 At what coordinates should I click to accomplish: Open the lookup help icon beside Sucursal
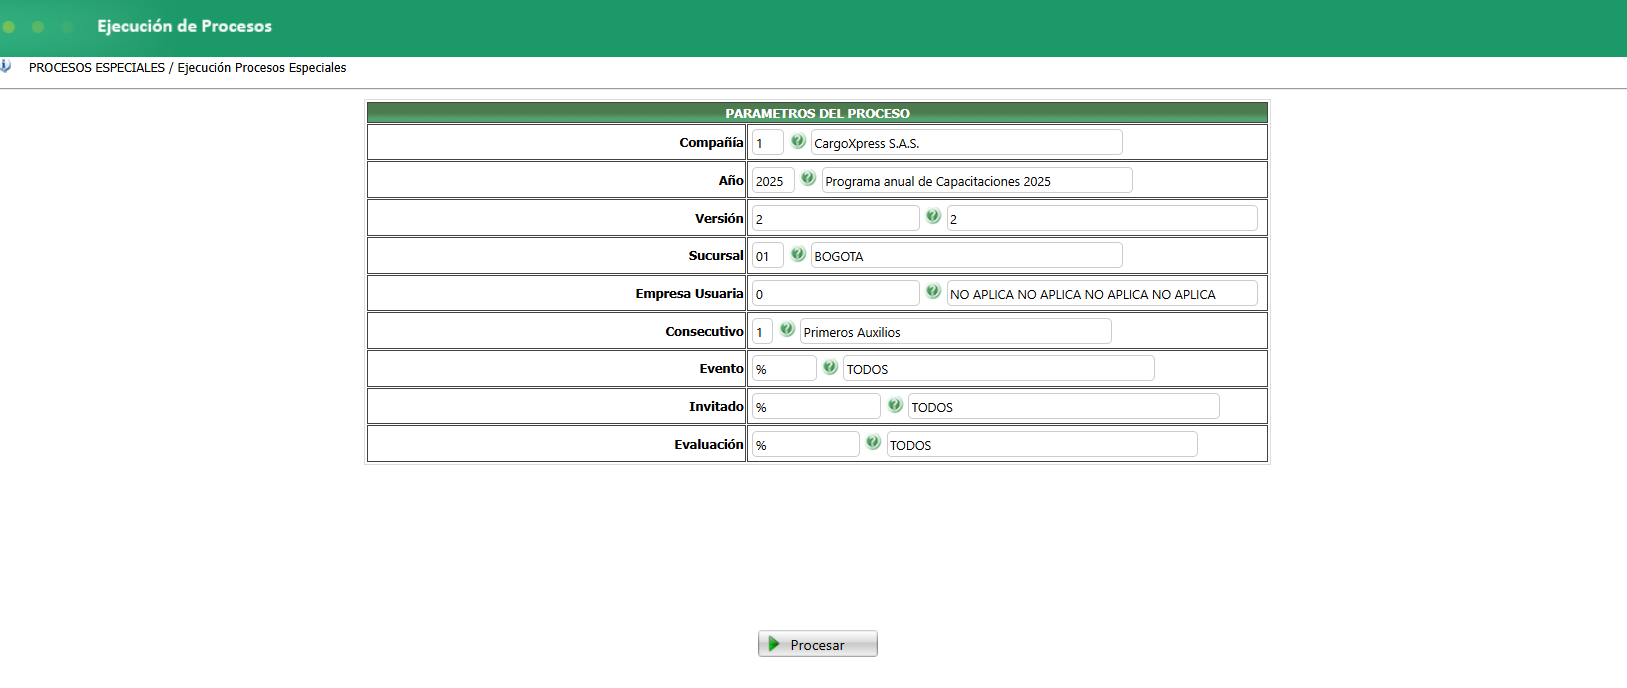798,254
